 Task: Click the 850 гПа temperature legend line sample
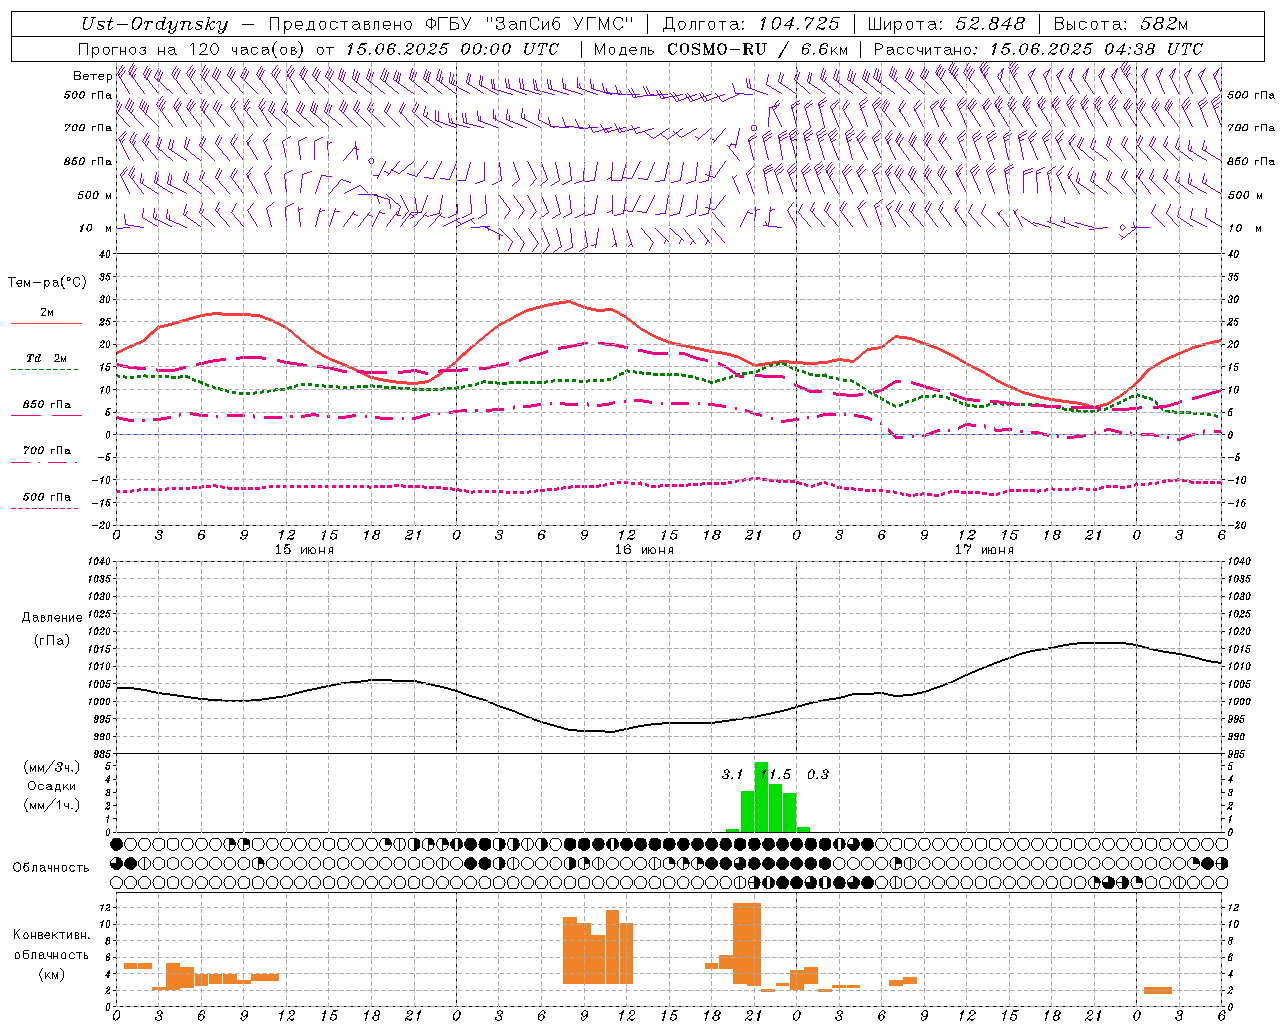point(46,415)
